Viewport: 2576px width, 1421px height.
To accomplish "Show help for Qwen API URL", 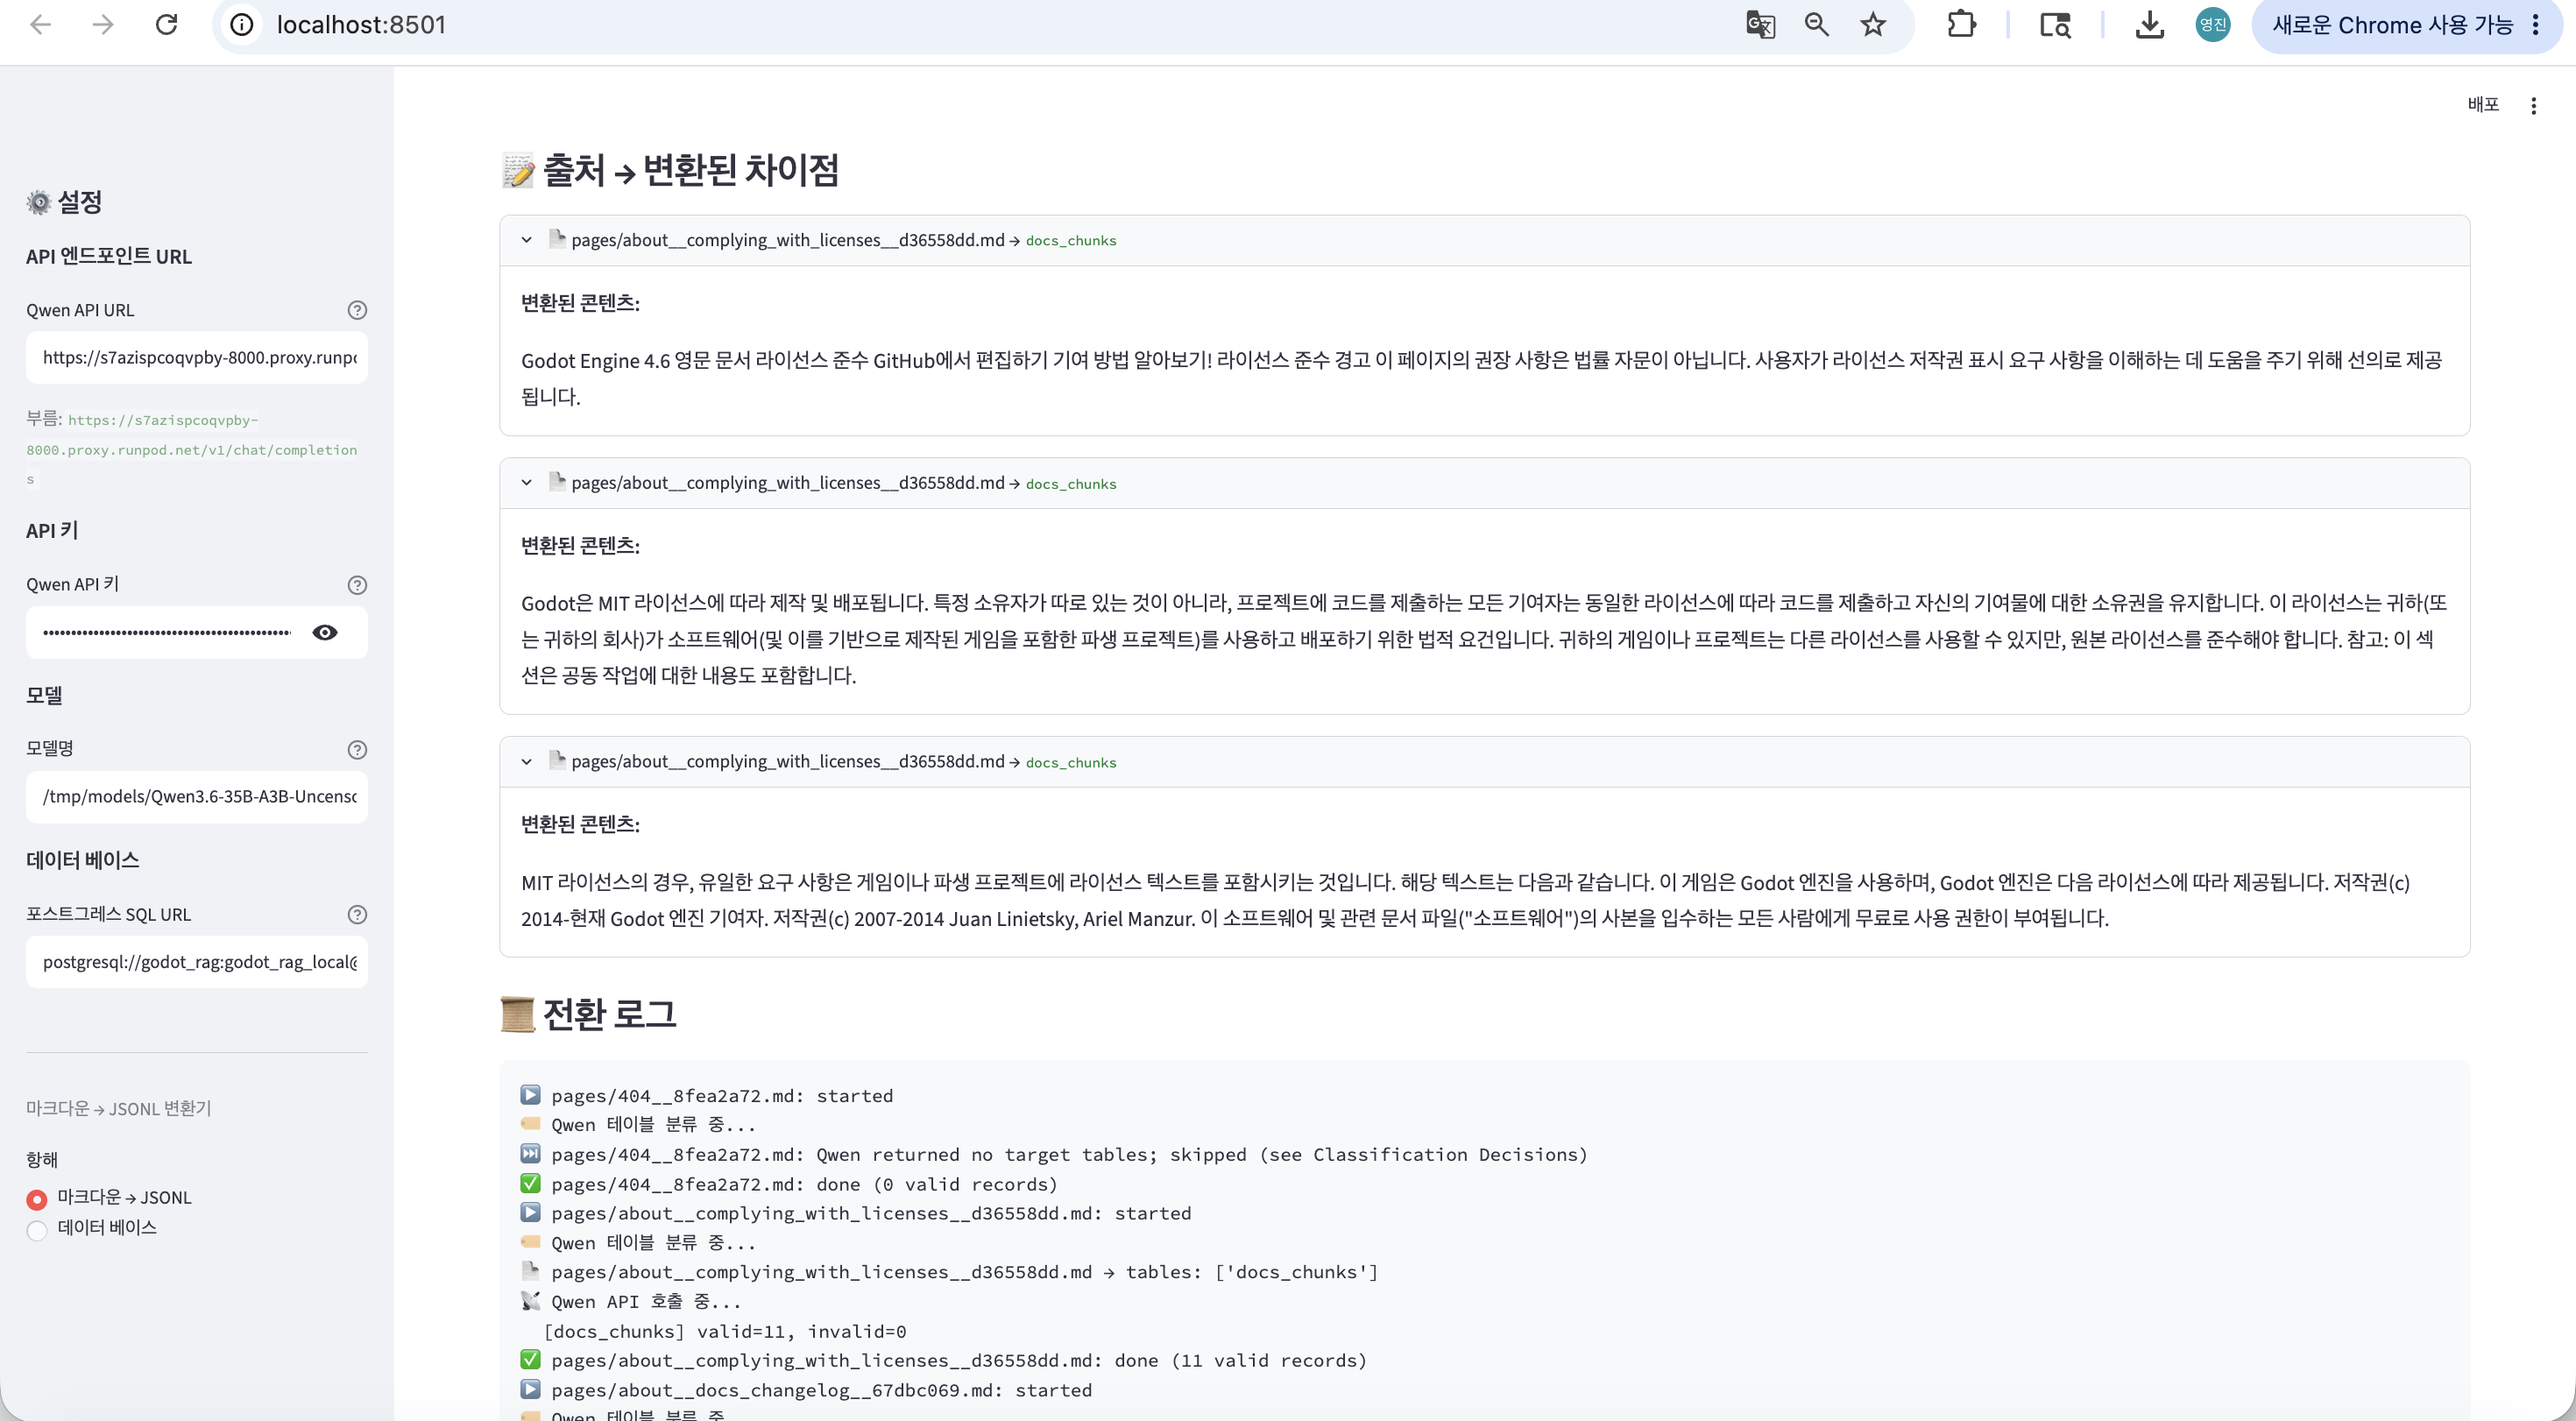I will (357, 310).
